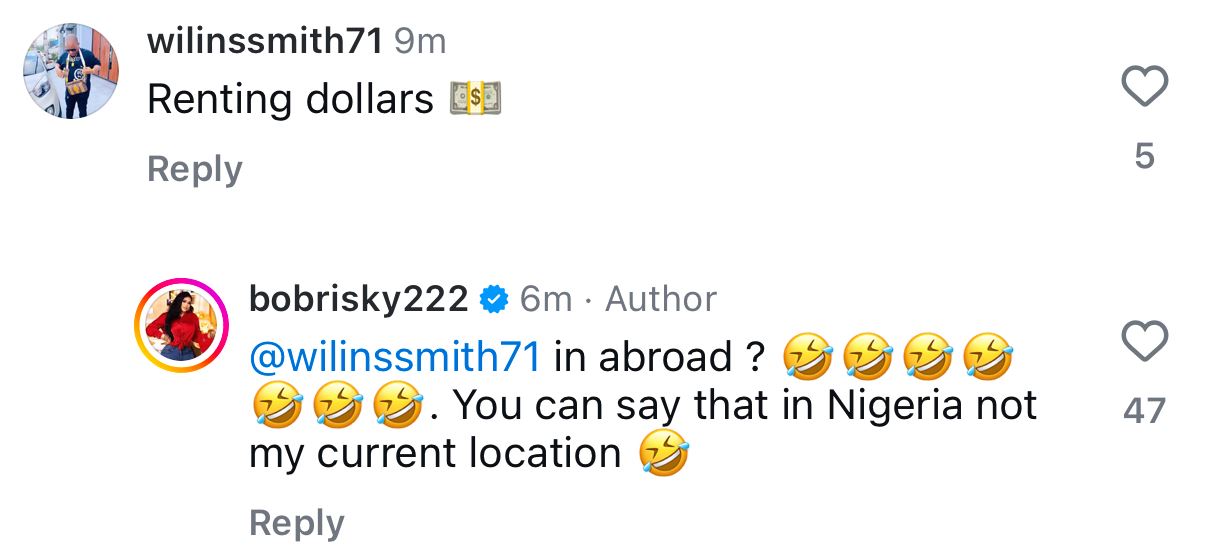Like bobrisky222's reply with the heart icon
The height and width of the screenshot is (558, 1208).
[x=1145, y=341]
